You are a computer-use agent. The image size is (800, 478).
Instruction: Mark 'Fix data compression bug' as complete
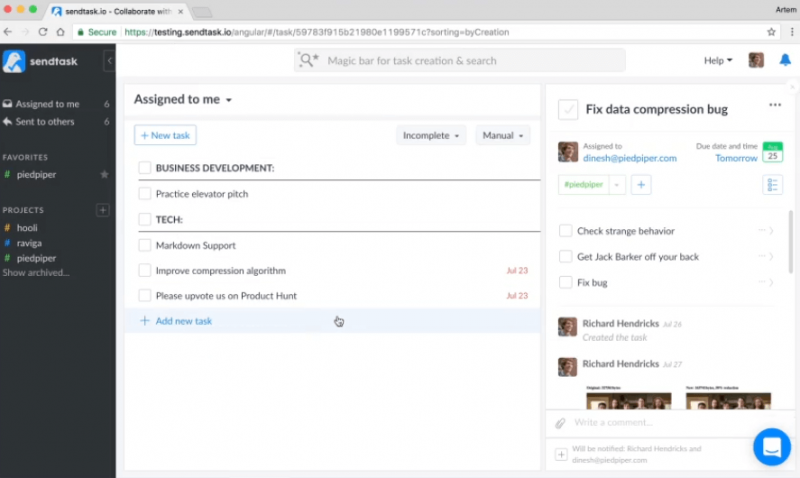coord(568,109)
